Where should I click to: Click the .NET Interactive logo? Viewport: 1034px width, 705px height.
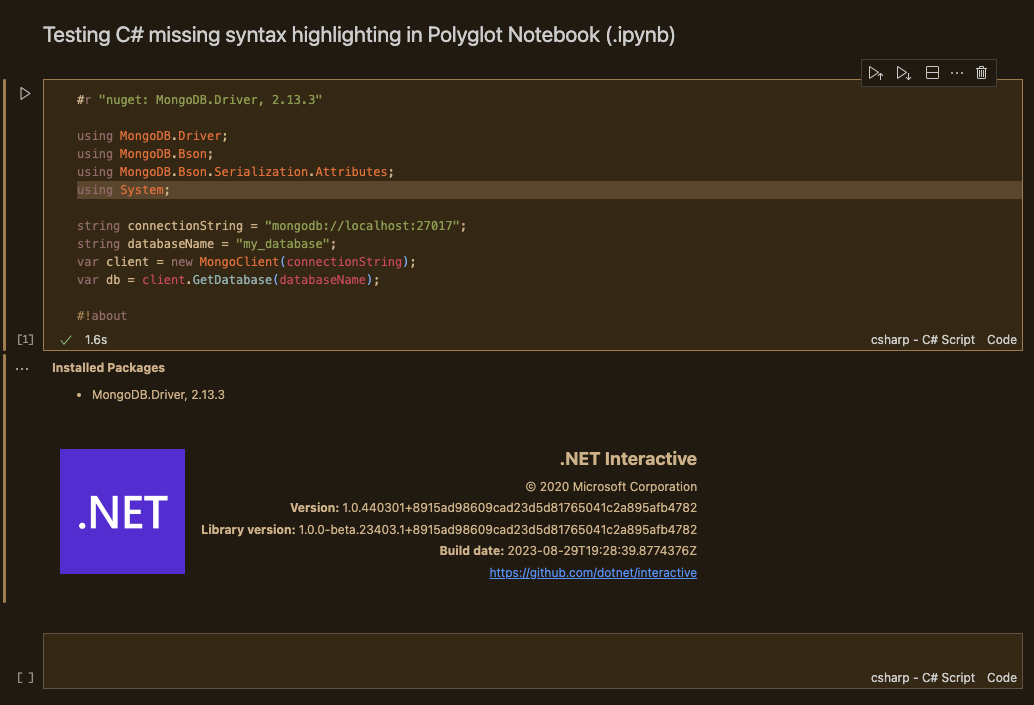(122, 512)
